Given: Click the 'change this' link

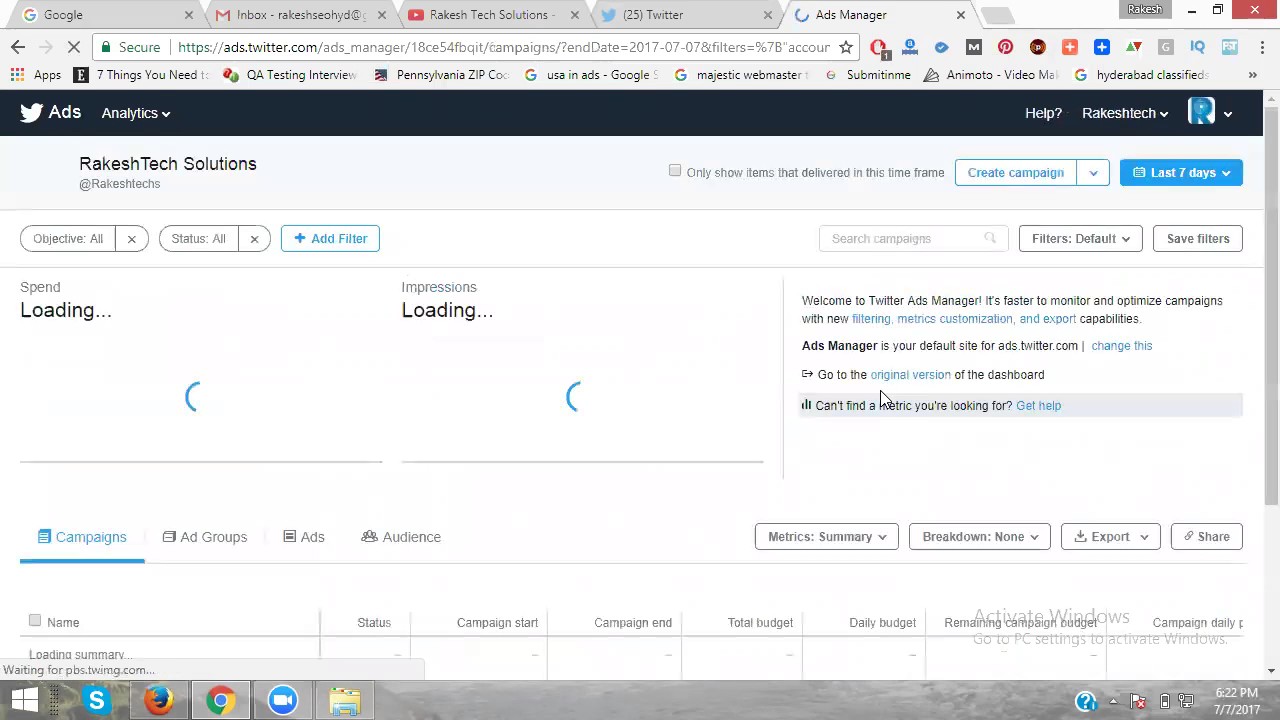Looking at the screenshot, I should pos(1121,346).
